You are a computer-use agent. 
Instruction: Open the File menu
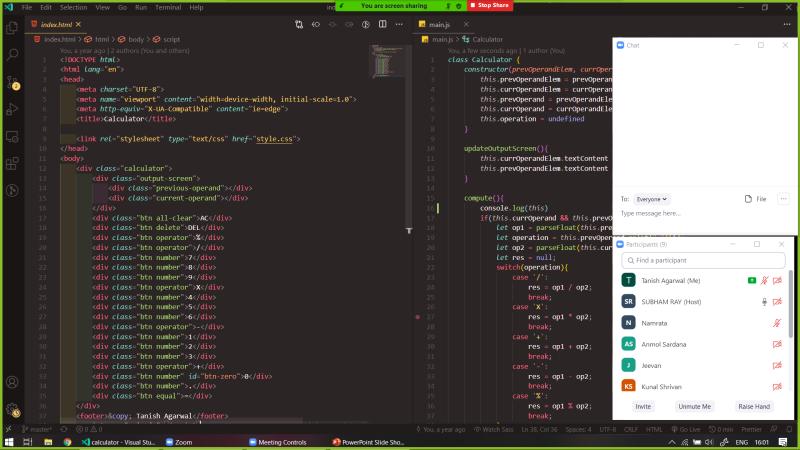(27, 7)
